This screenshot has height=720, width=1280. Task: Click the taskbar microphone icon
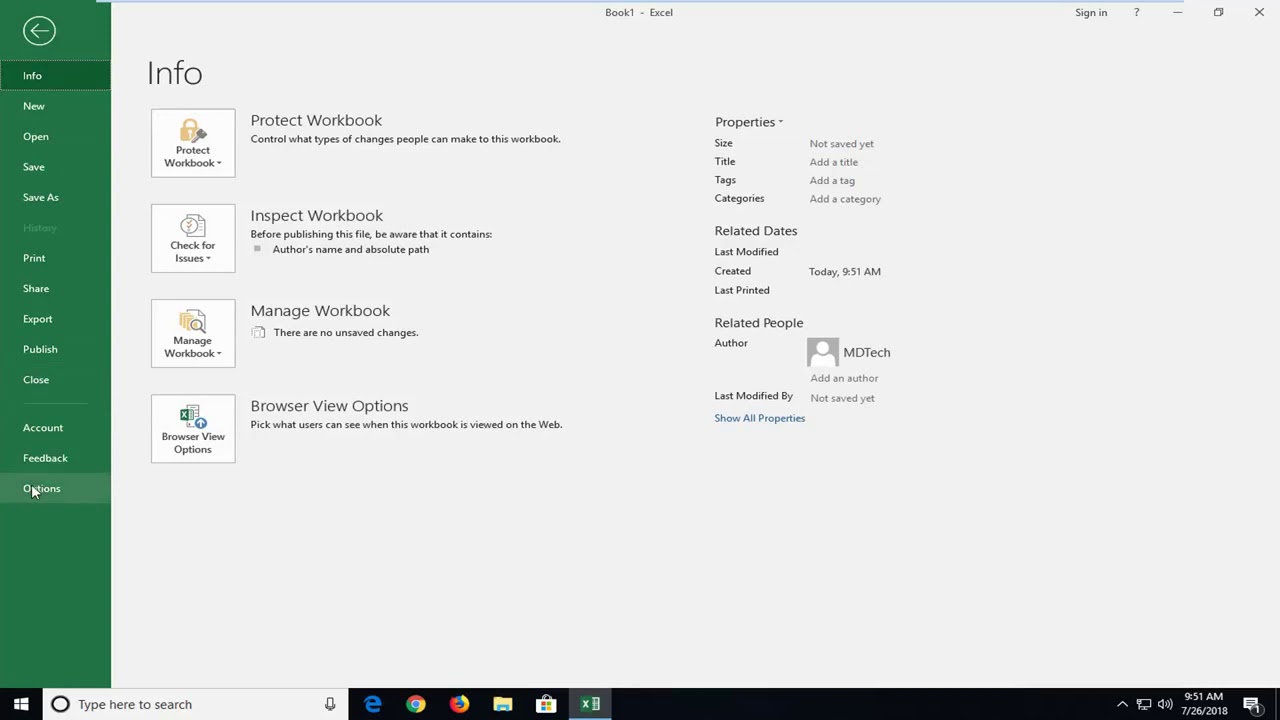click(x=330, y=704)
